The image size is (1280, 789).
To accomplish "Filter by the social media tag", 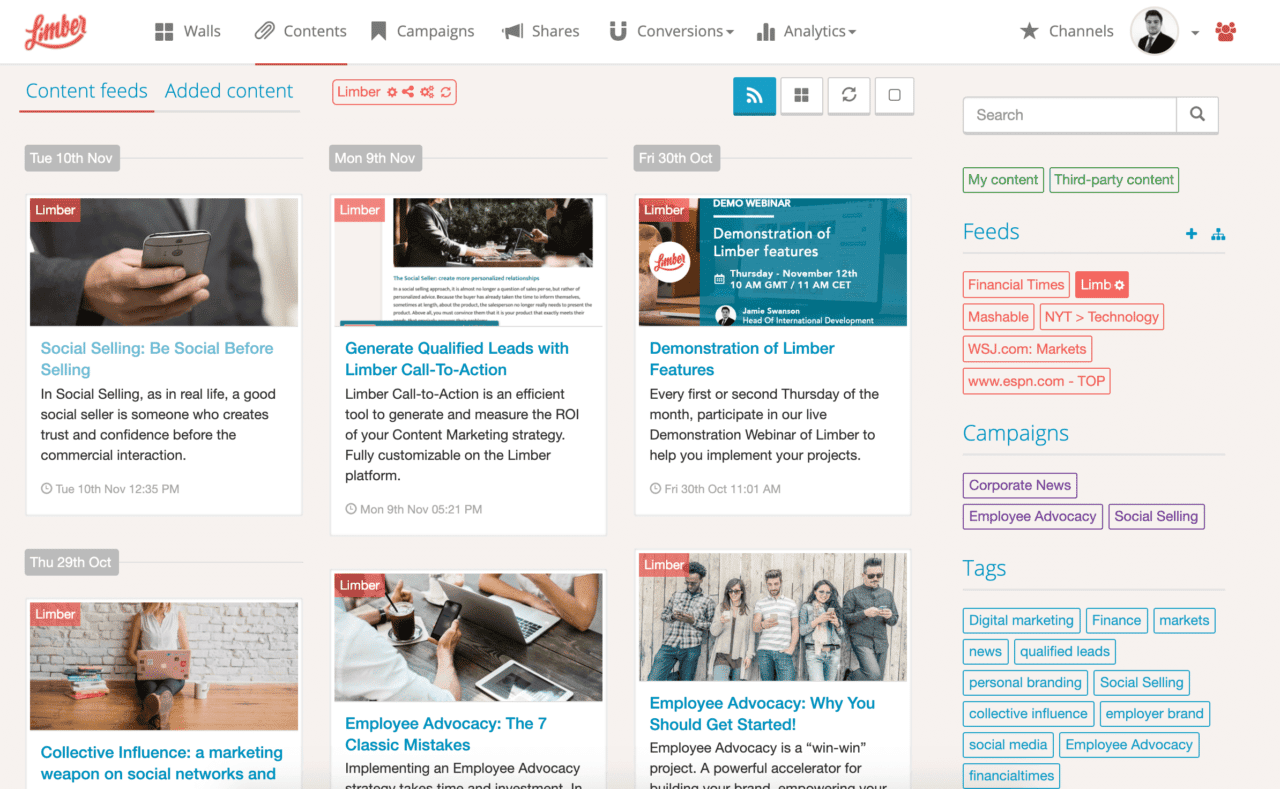I will [1008, 744].
